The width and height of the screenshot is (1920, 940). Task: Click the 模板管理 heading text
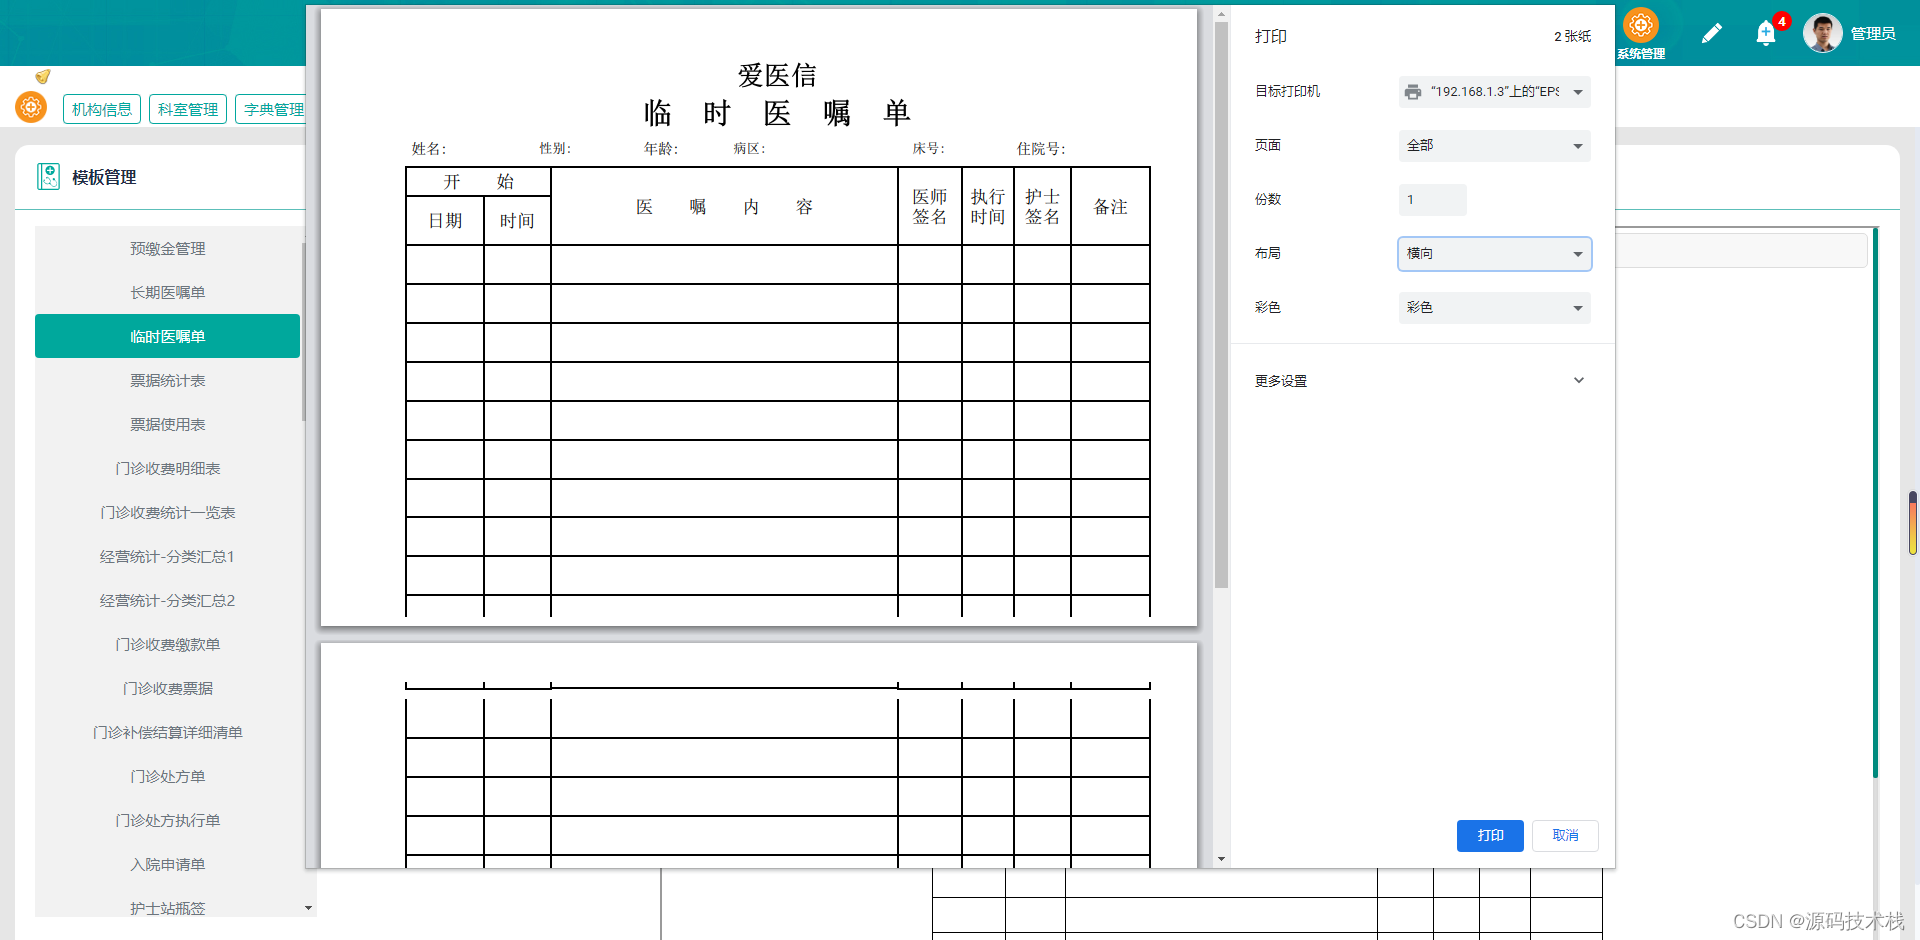tap(104, 178)
